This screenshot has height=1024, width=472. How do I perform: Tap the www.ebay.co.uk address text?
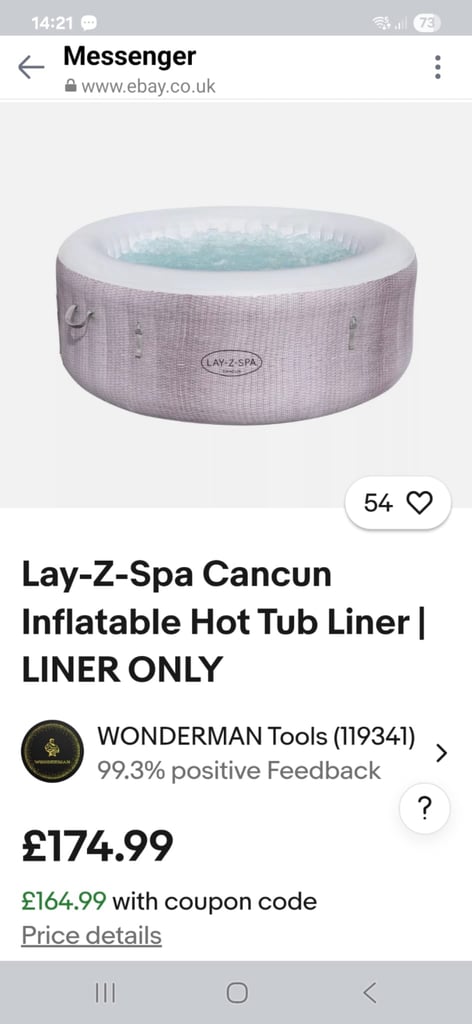(148, 86)
